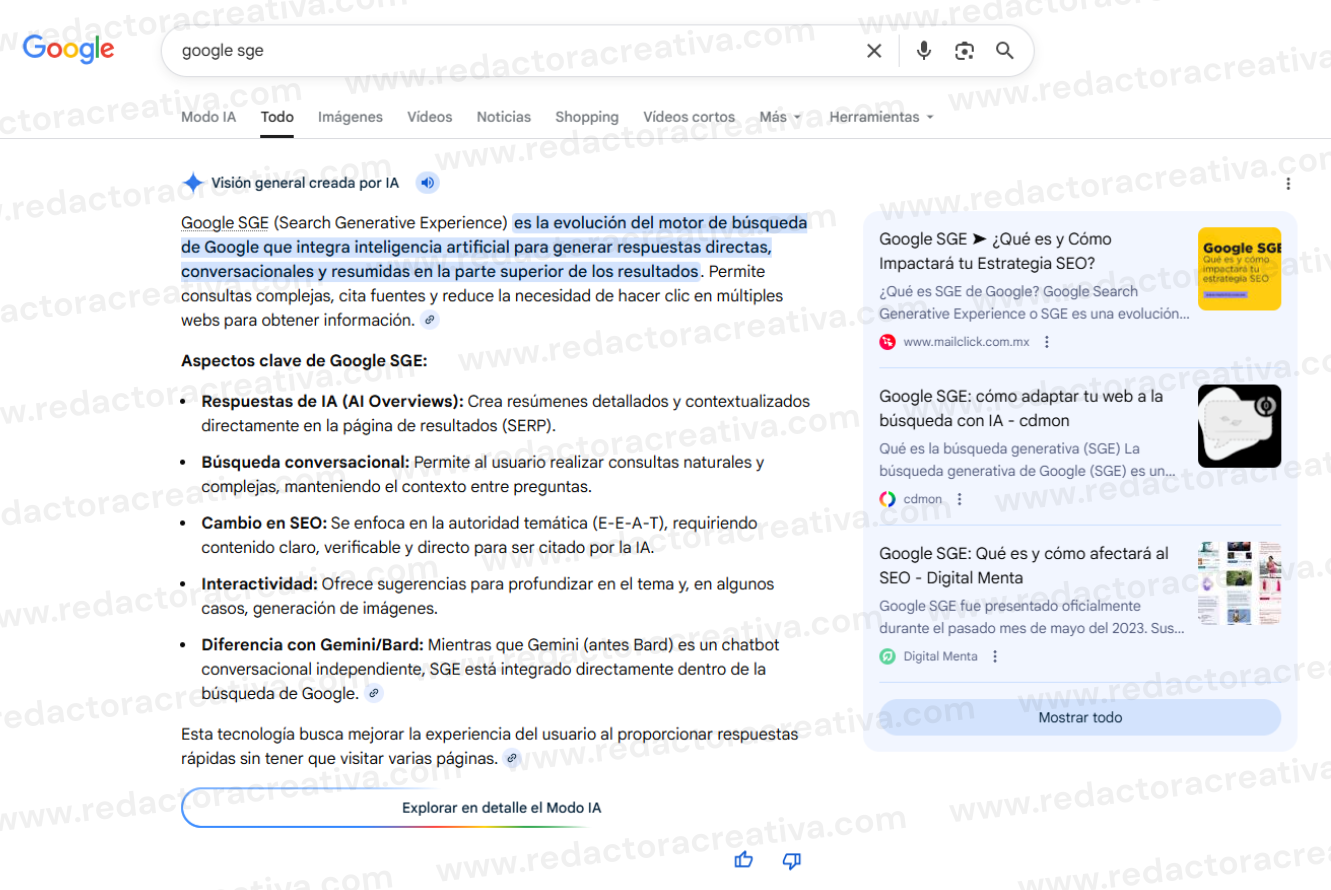
Task: Click 'Visión general creada por IA' label
Action: click(305, 183)
